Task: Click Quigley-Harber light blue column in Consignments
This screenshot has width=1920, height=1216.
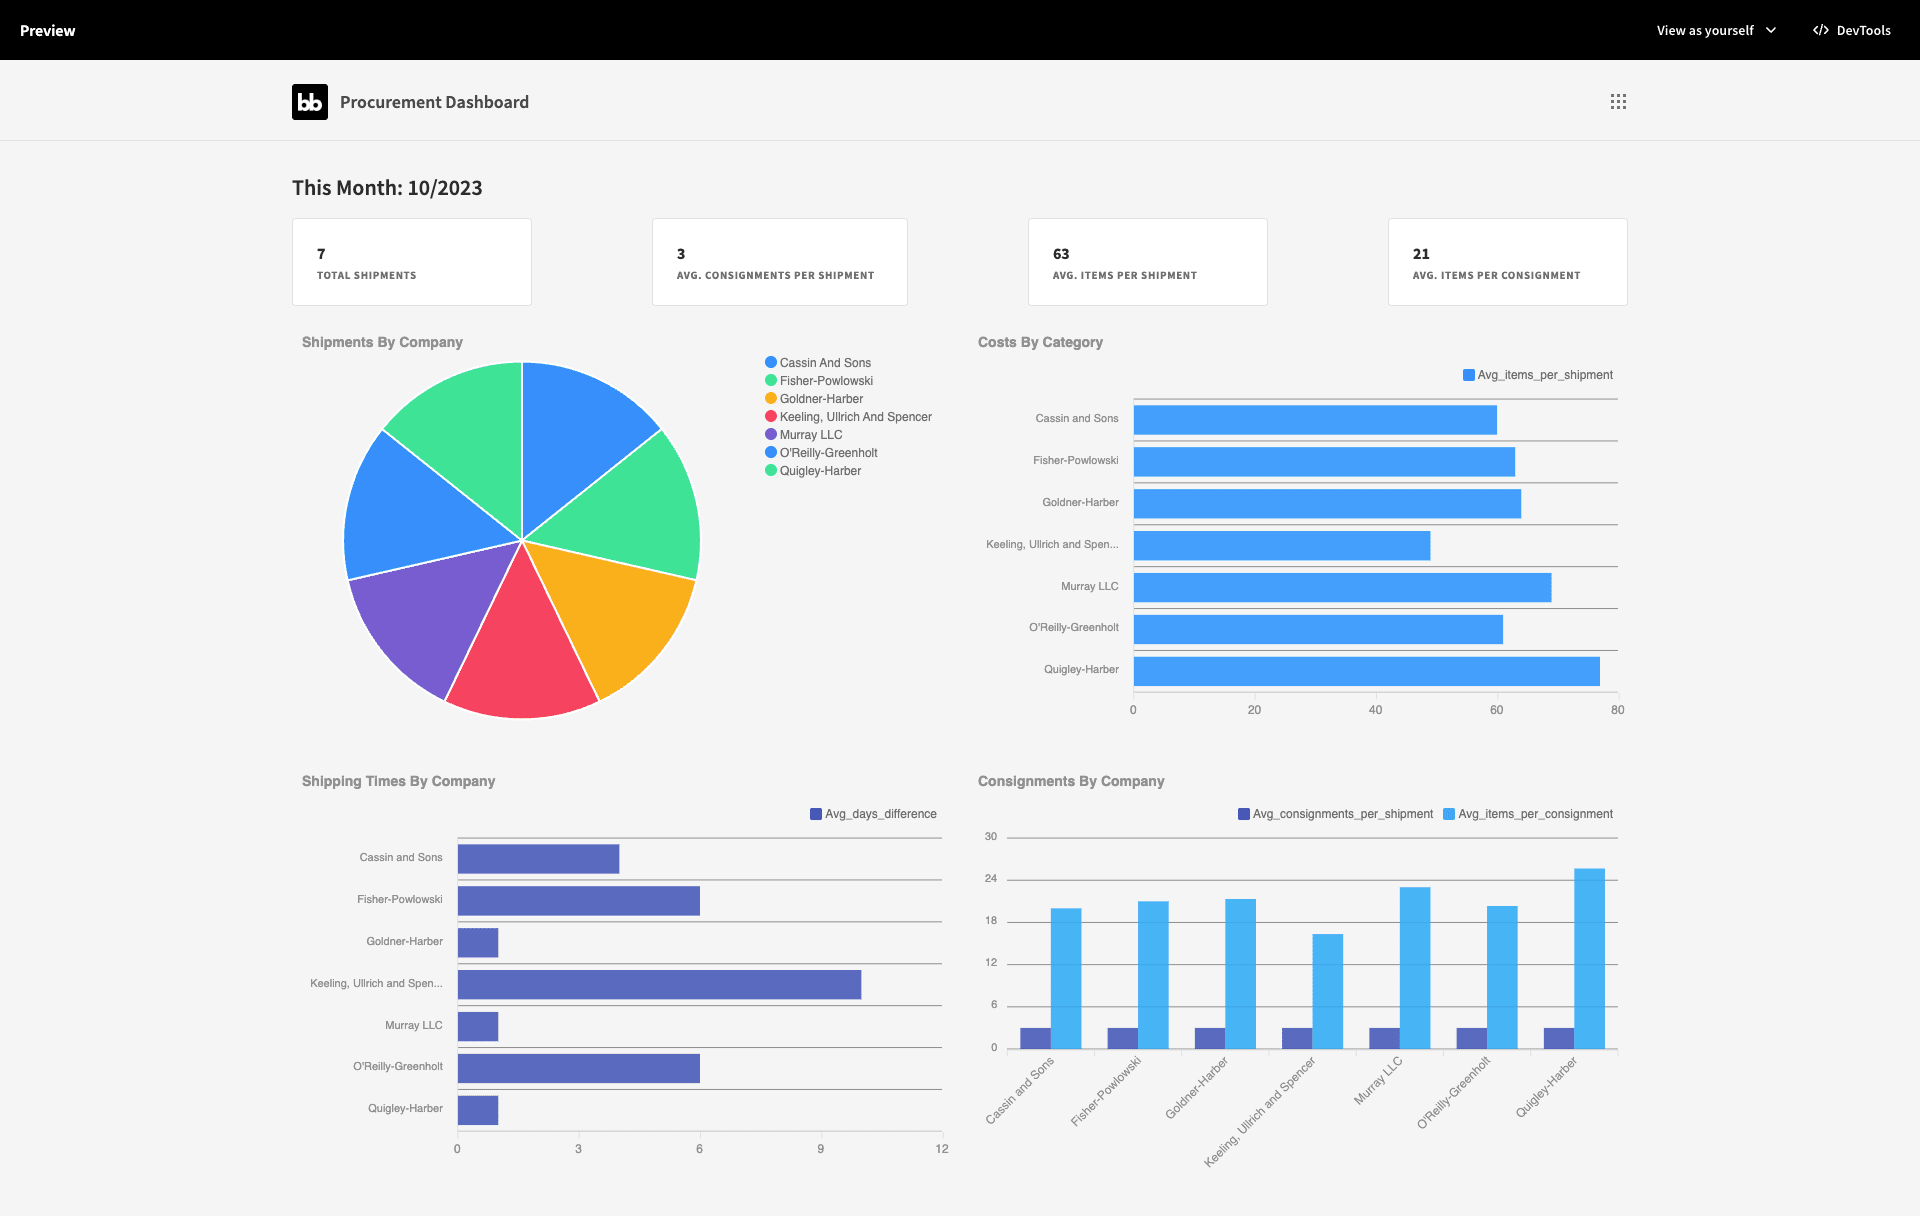Action: point(1589,958)
